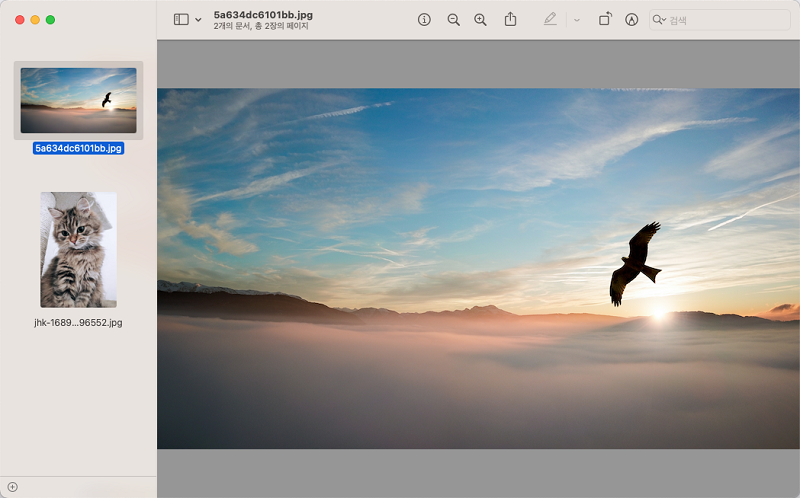Click the green full-screen window button

click(x=51, y=20)
